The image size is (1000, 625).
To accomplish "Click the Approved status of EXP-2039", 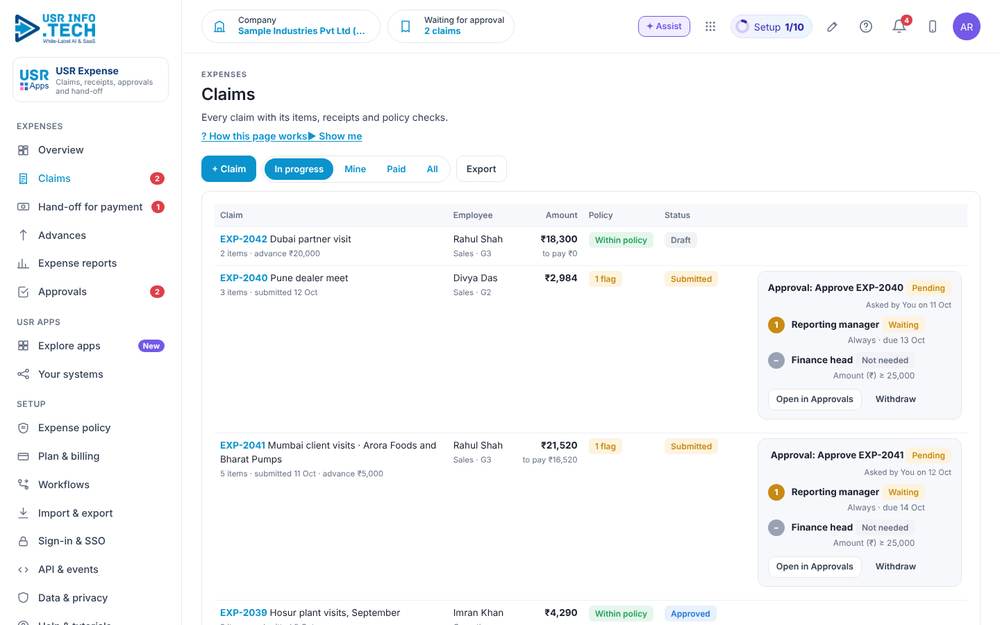I will (x=690, y=614).
